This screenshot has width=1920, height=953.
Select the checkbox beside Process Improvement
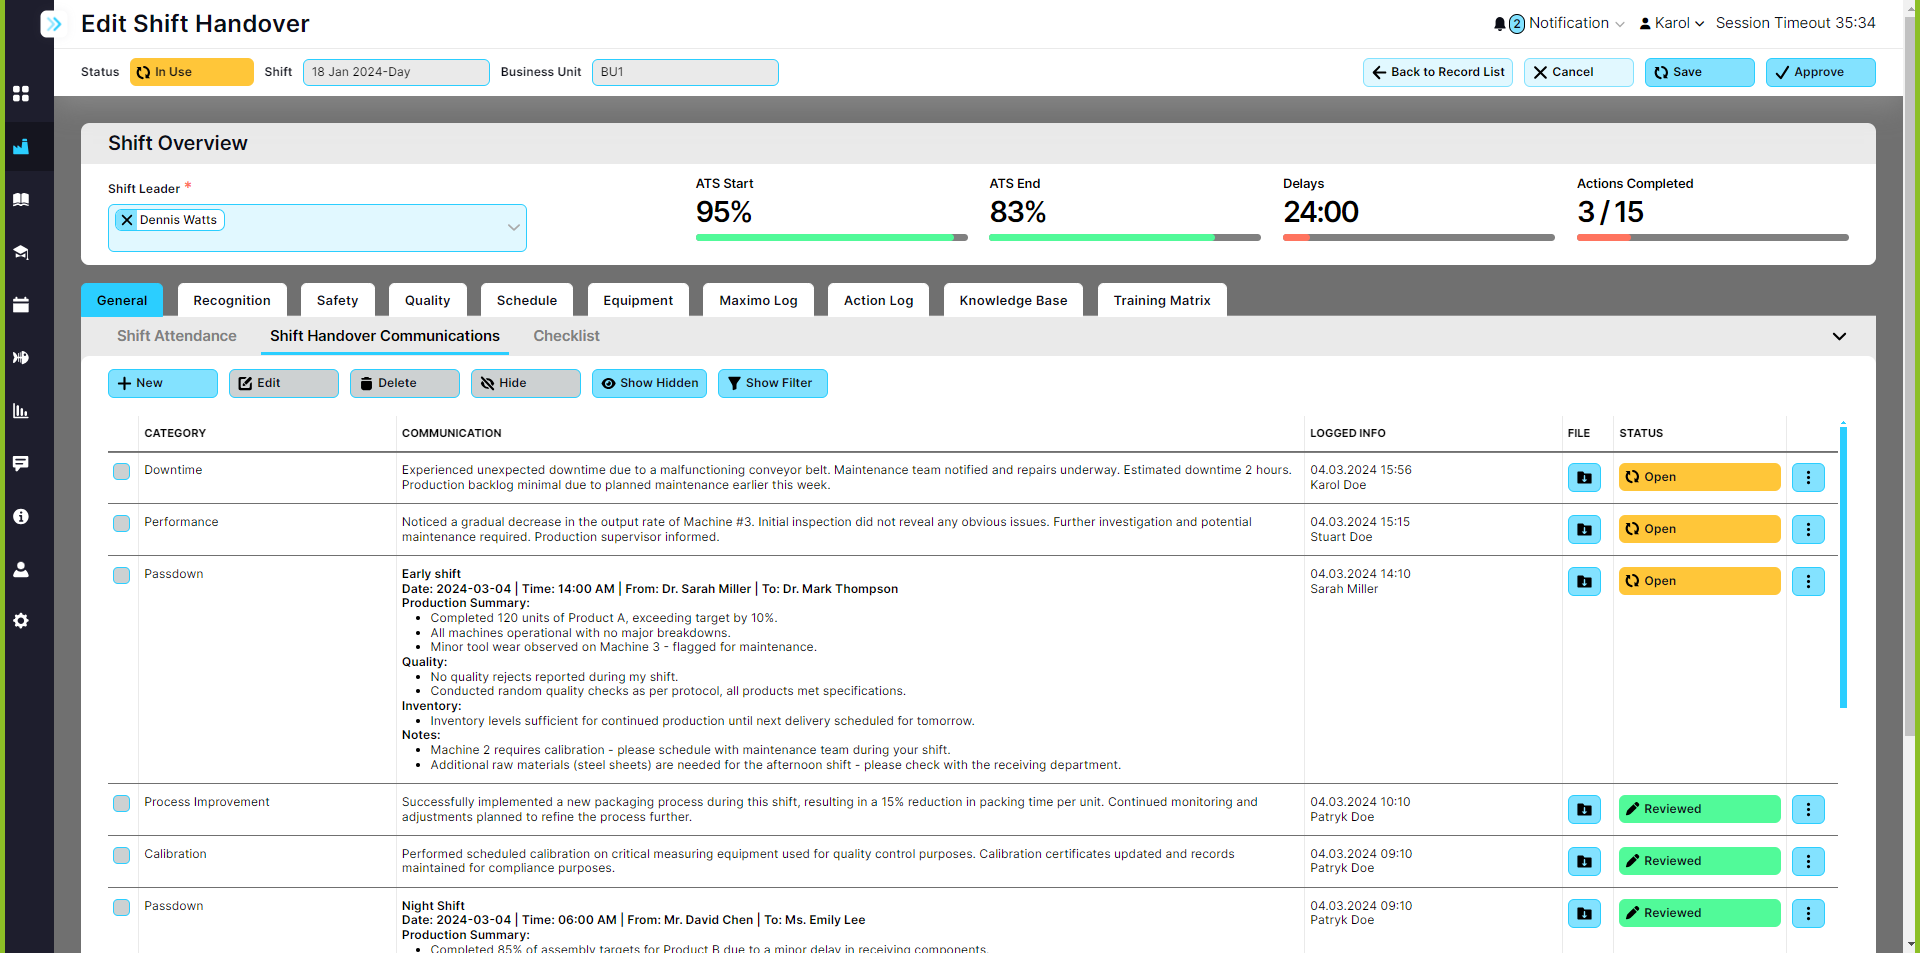(x=121, y=803)
